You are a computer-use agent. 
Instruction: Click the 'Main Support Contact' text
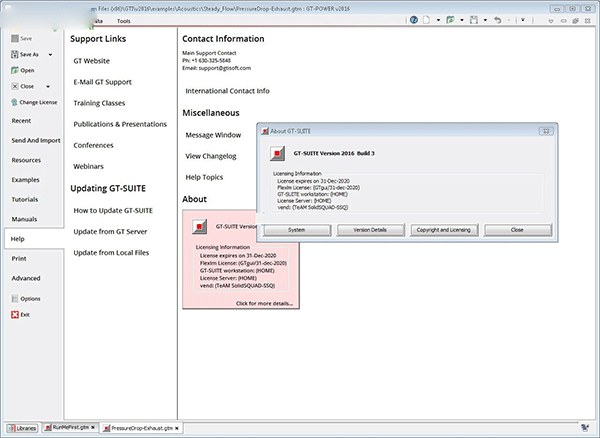(209, 53)
